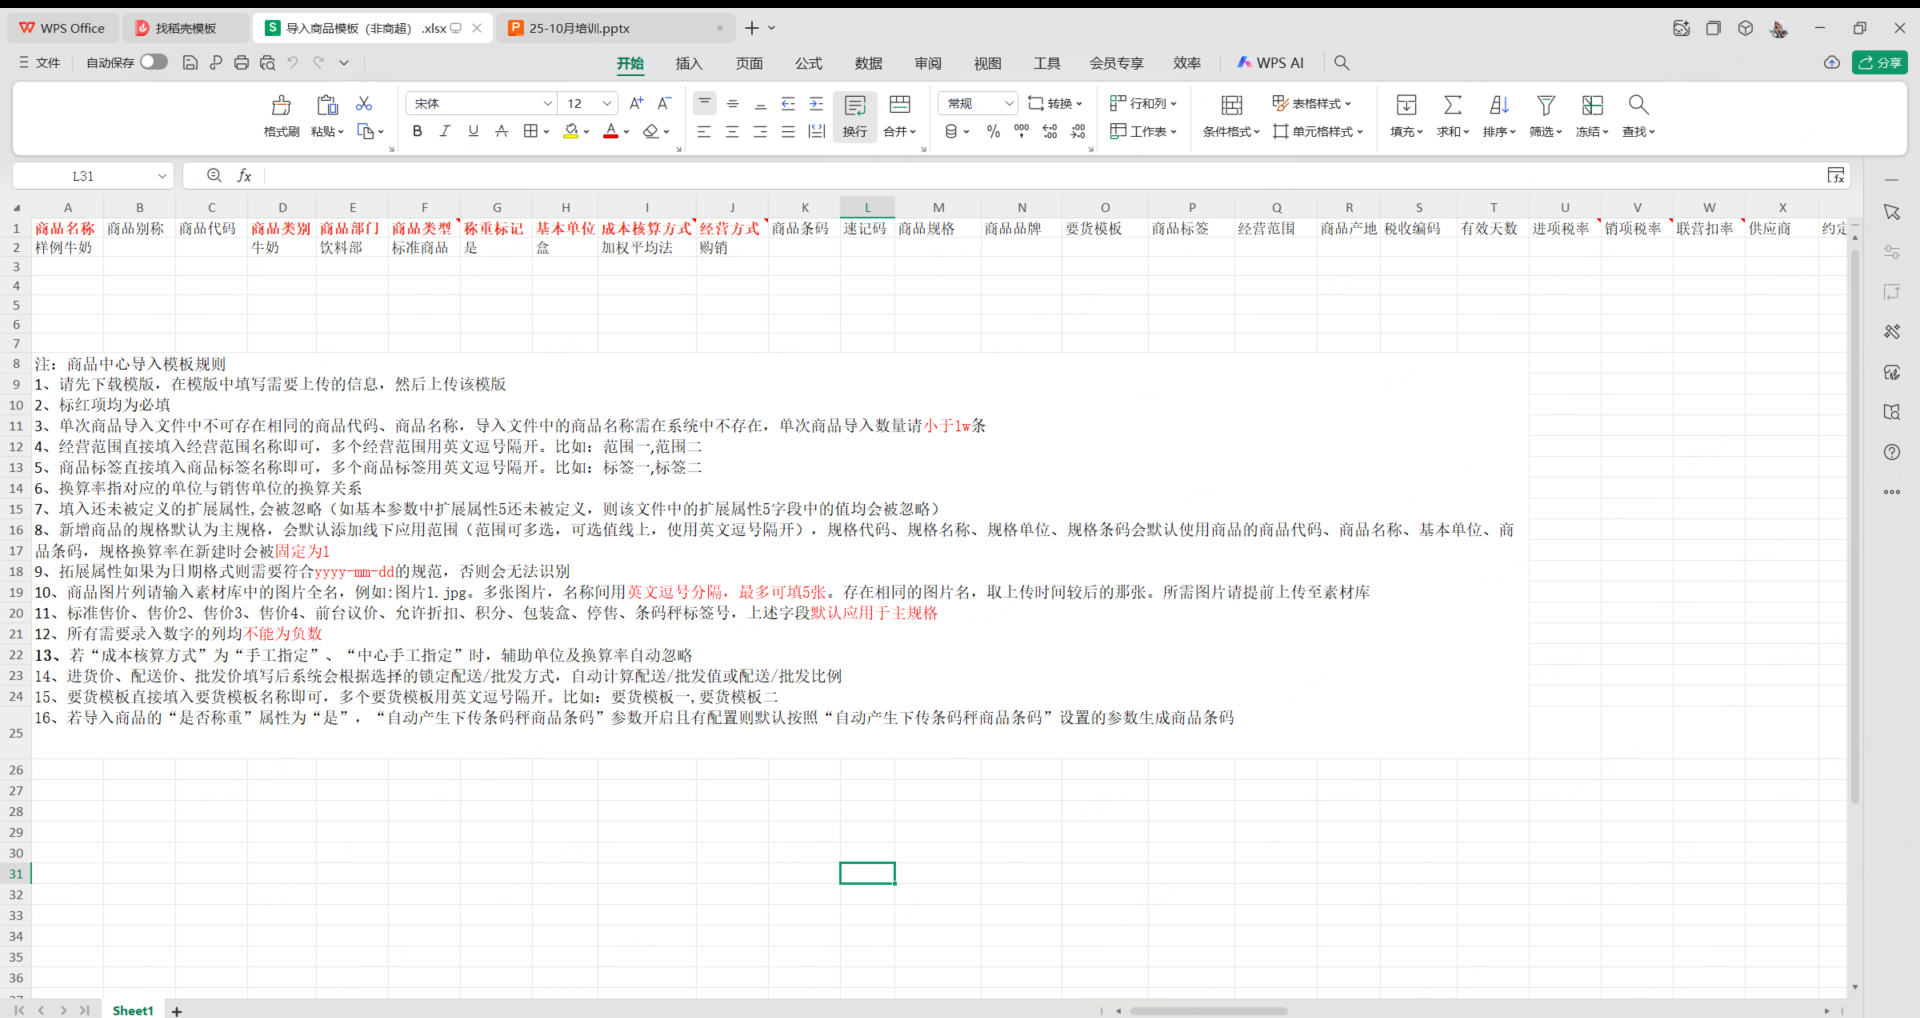Click the increase indent icon
Image resolution: width=1920 pixels, height=1018 pixels.
tap(816, 104)
